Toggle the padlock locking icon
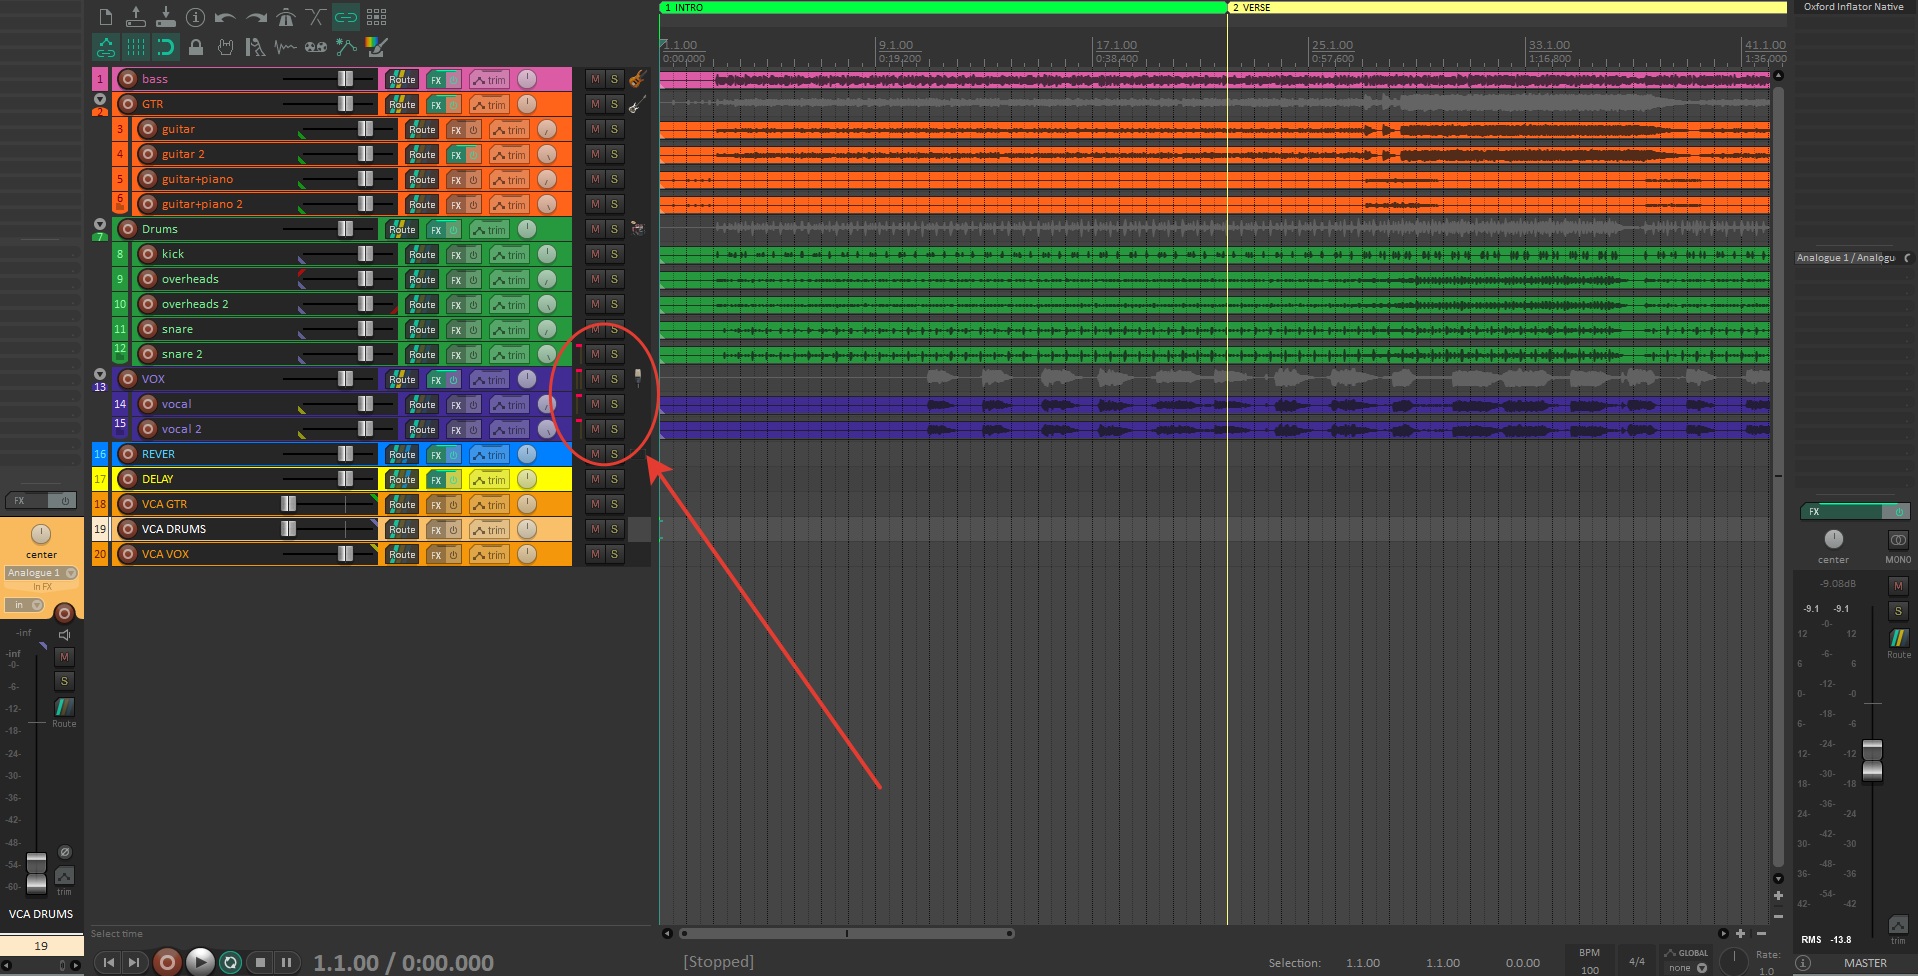This screenshot has height=976, width=1918. (x=196, y=47)
